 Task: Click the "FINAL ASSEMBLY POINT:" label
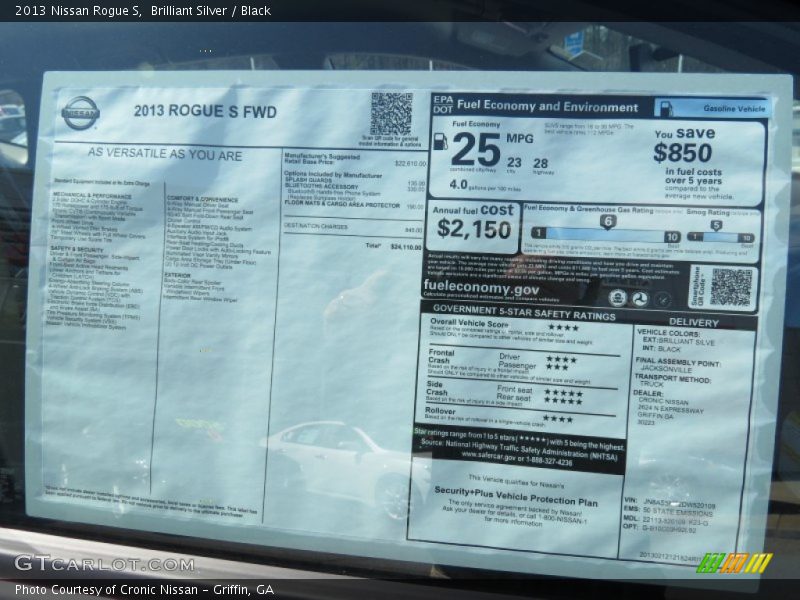click(x=678, y=362)
